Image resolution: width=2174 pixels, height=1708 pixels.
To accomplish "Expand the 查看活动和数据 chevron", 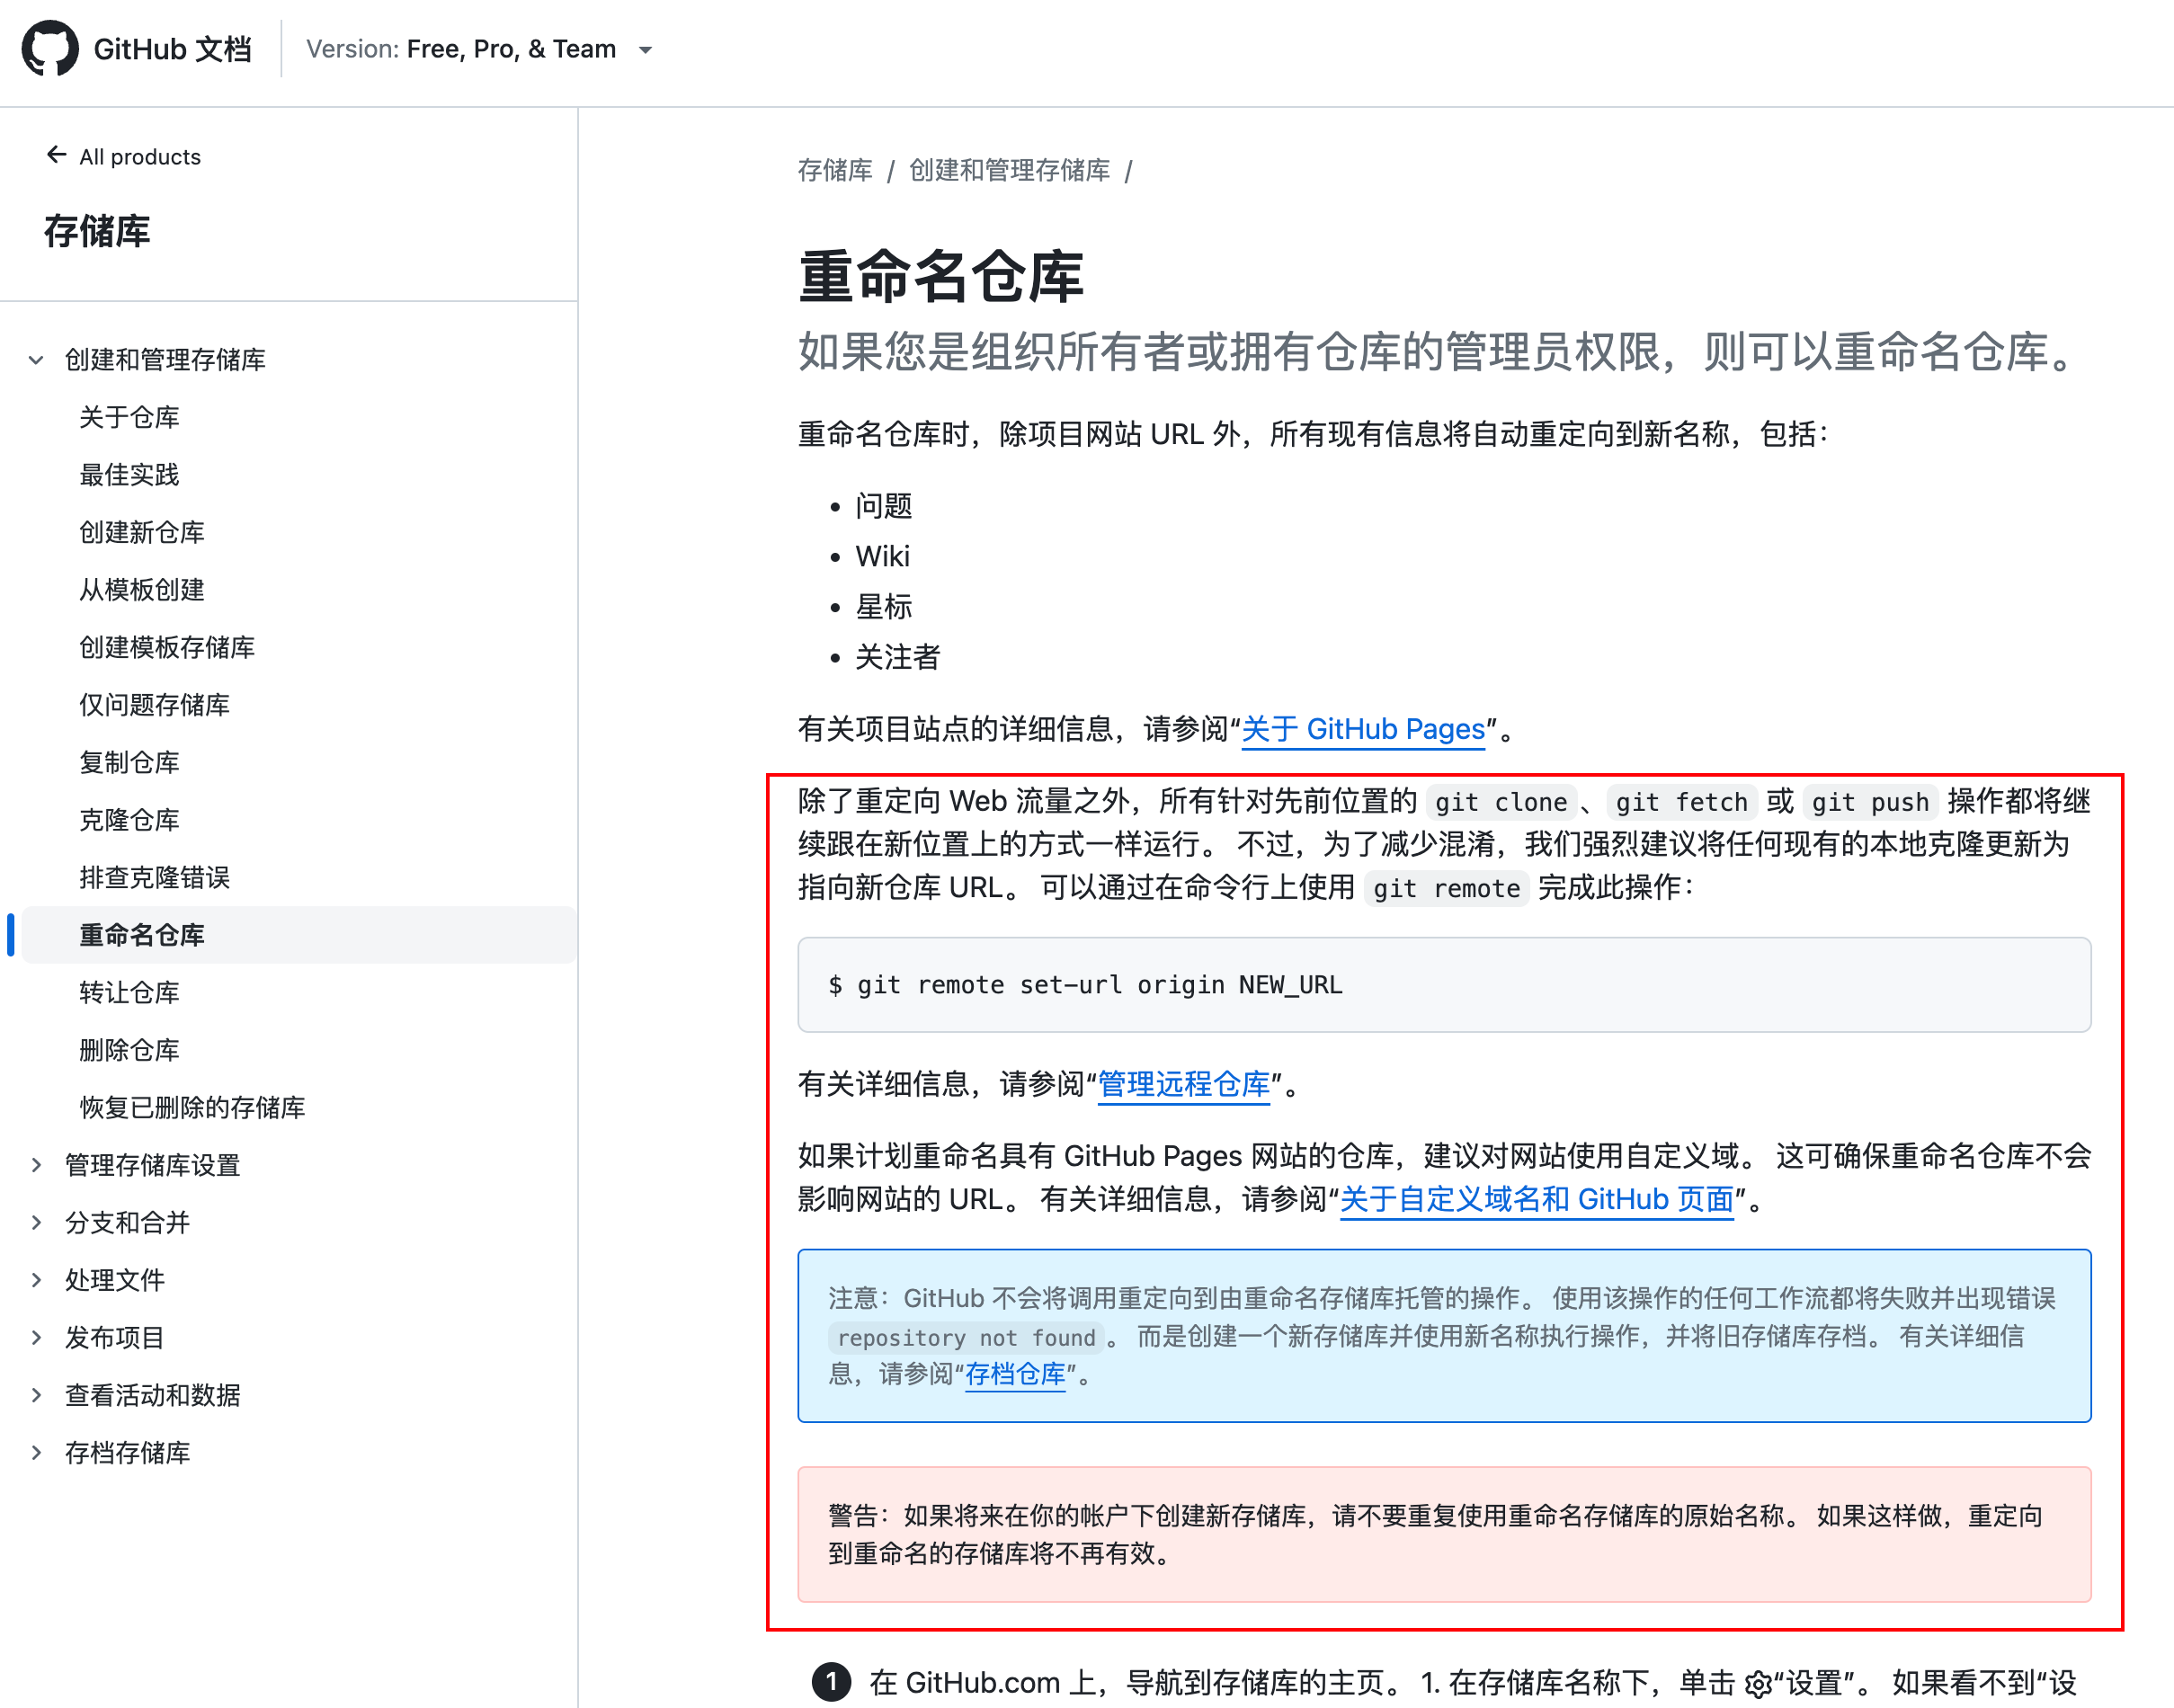I will coord(36,1395).
